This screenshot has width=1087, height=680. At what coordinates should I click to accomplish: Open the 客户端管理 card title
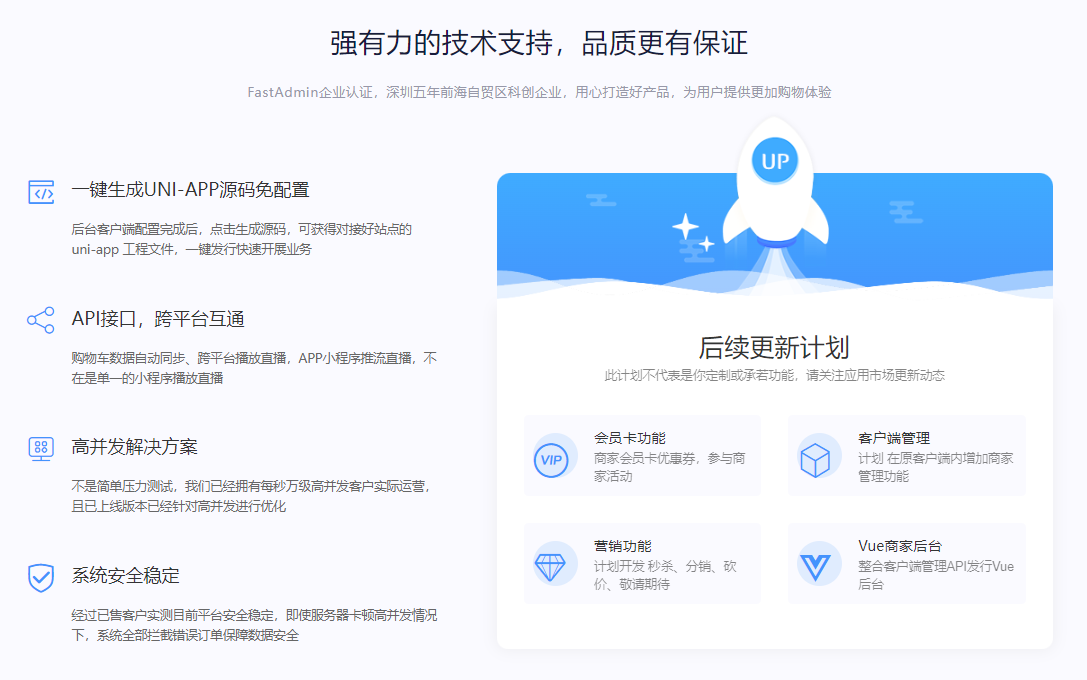point(894,438)
